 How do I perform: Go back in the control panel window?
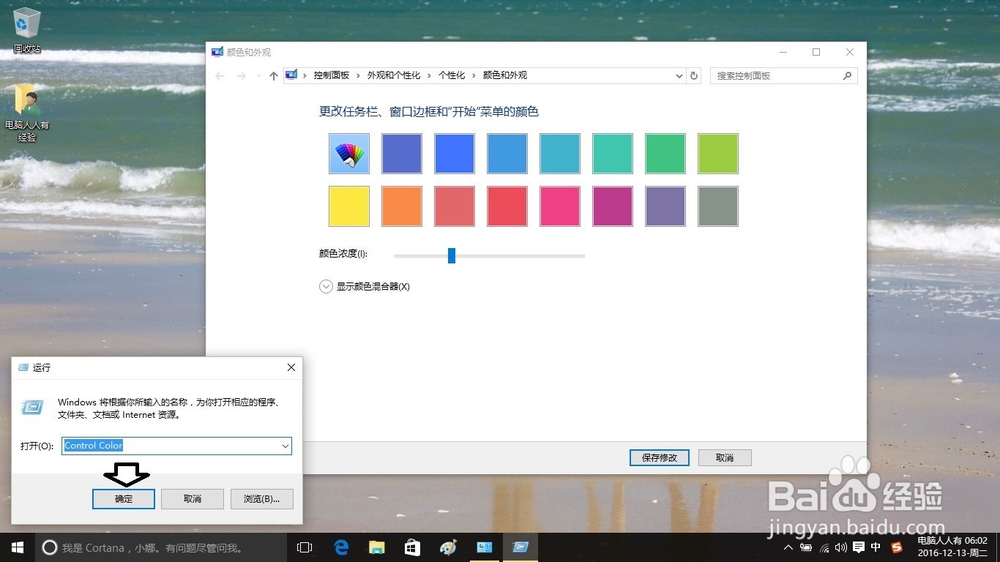[x=220, y=75]
